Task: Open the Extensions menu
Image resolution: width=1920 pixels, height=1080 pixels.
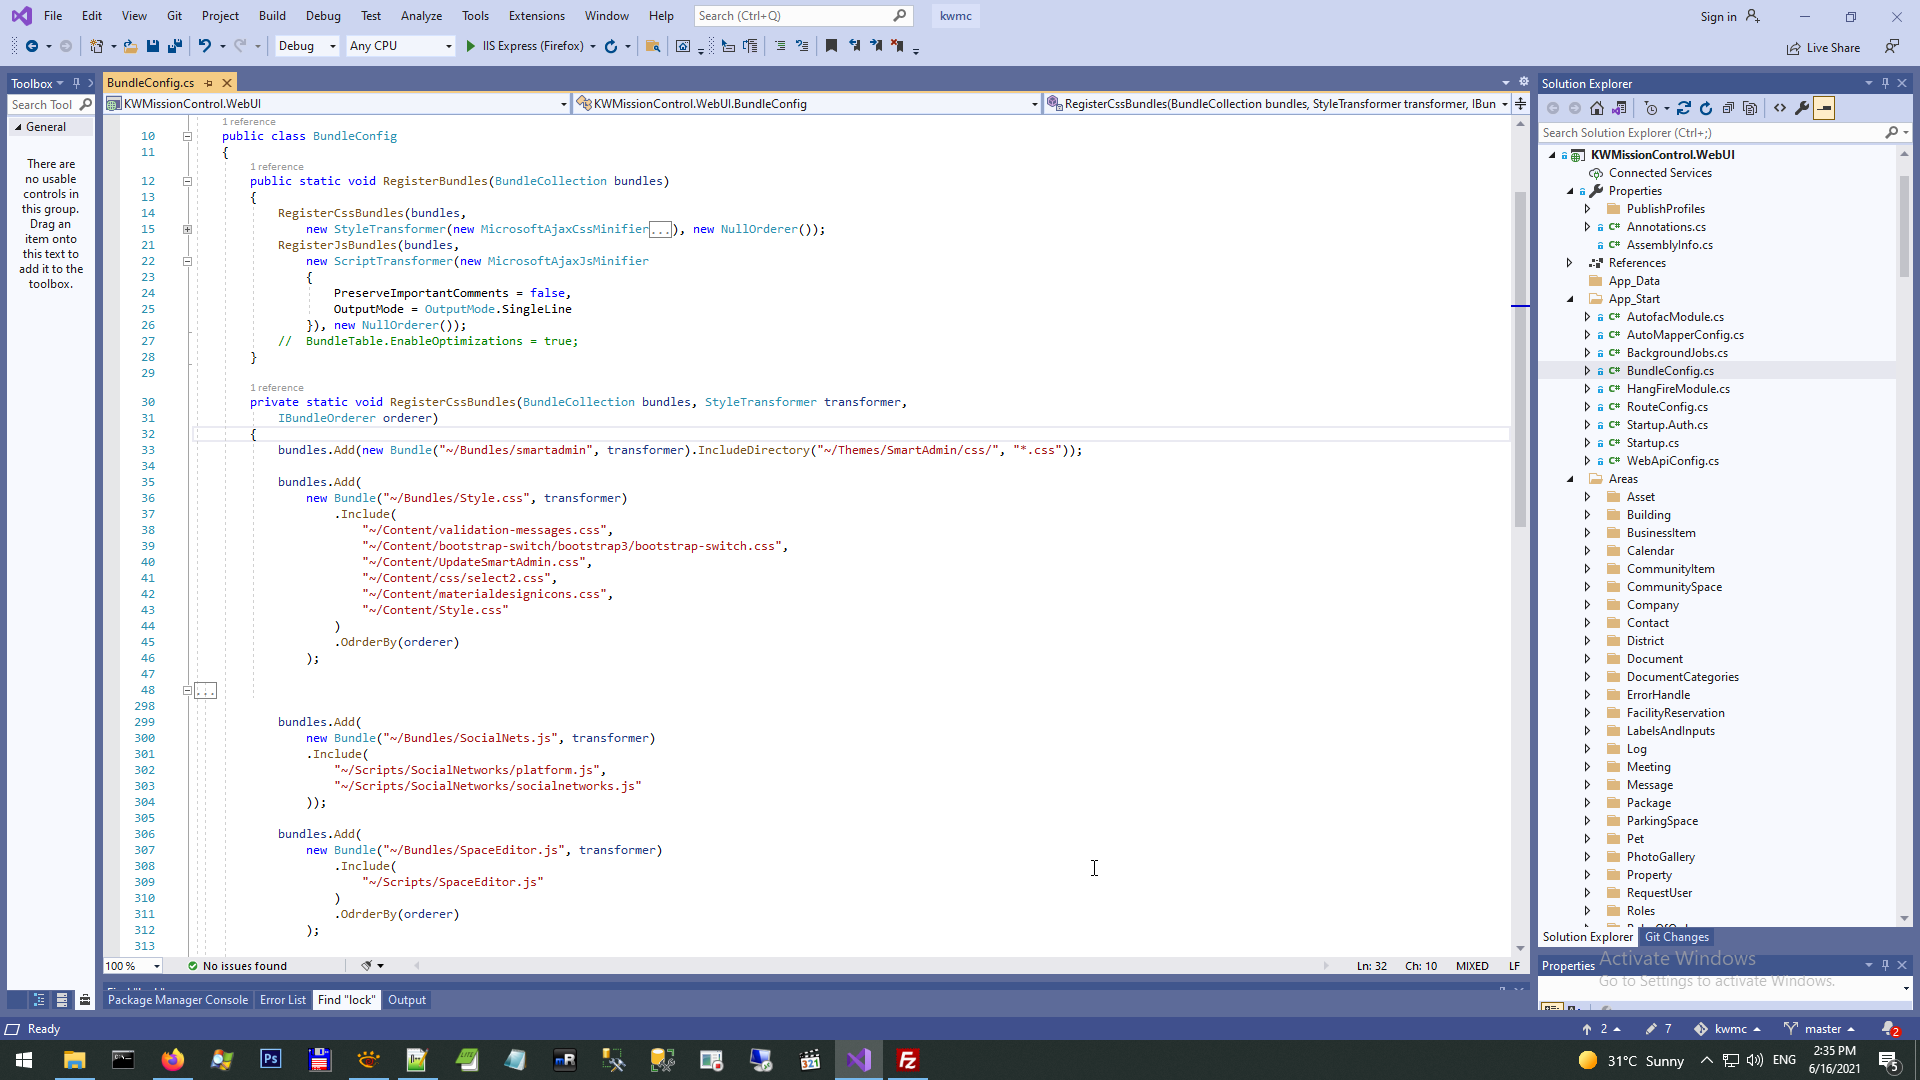Action: tap(536, 16)
